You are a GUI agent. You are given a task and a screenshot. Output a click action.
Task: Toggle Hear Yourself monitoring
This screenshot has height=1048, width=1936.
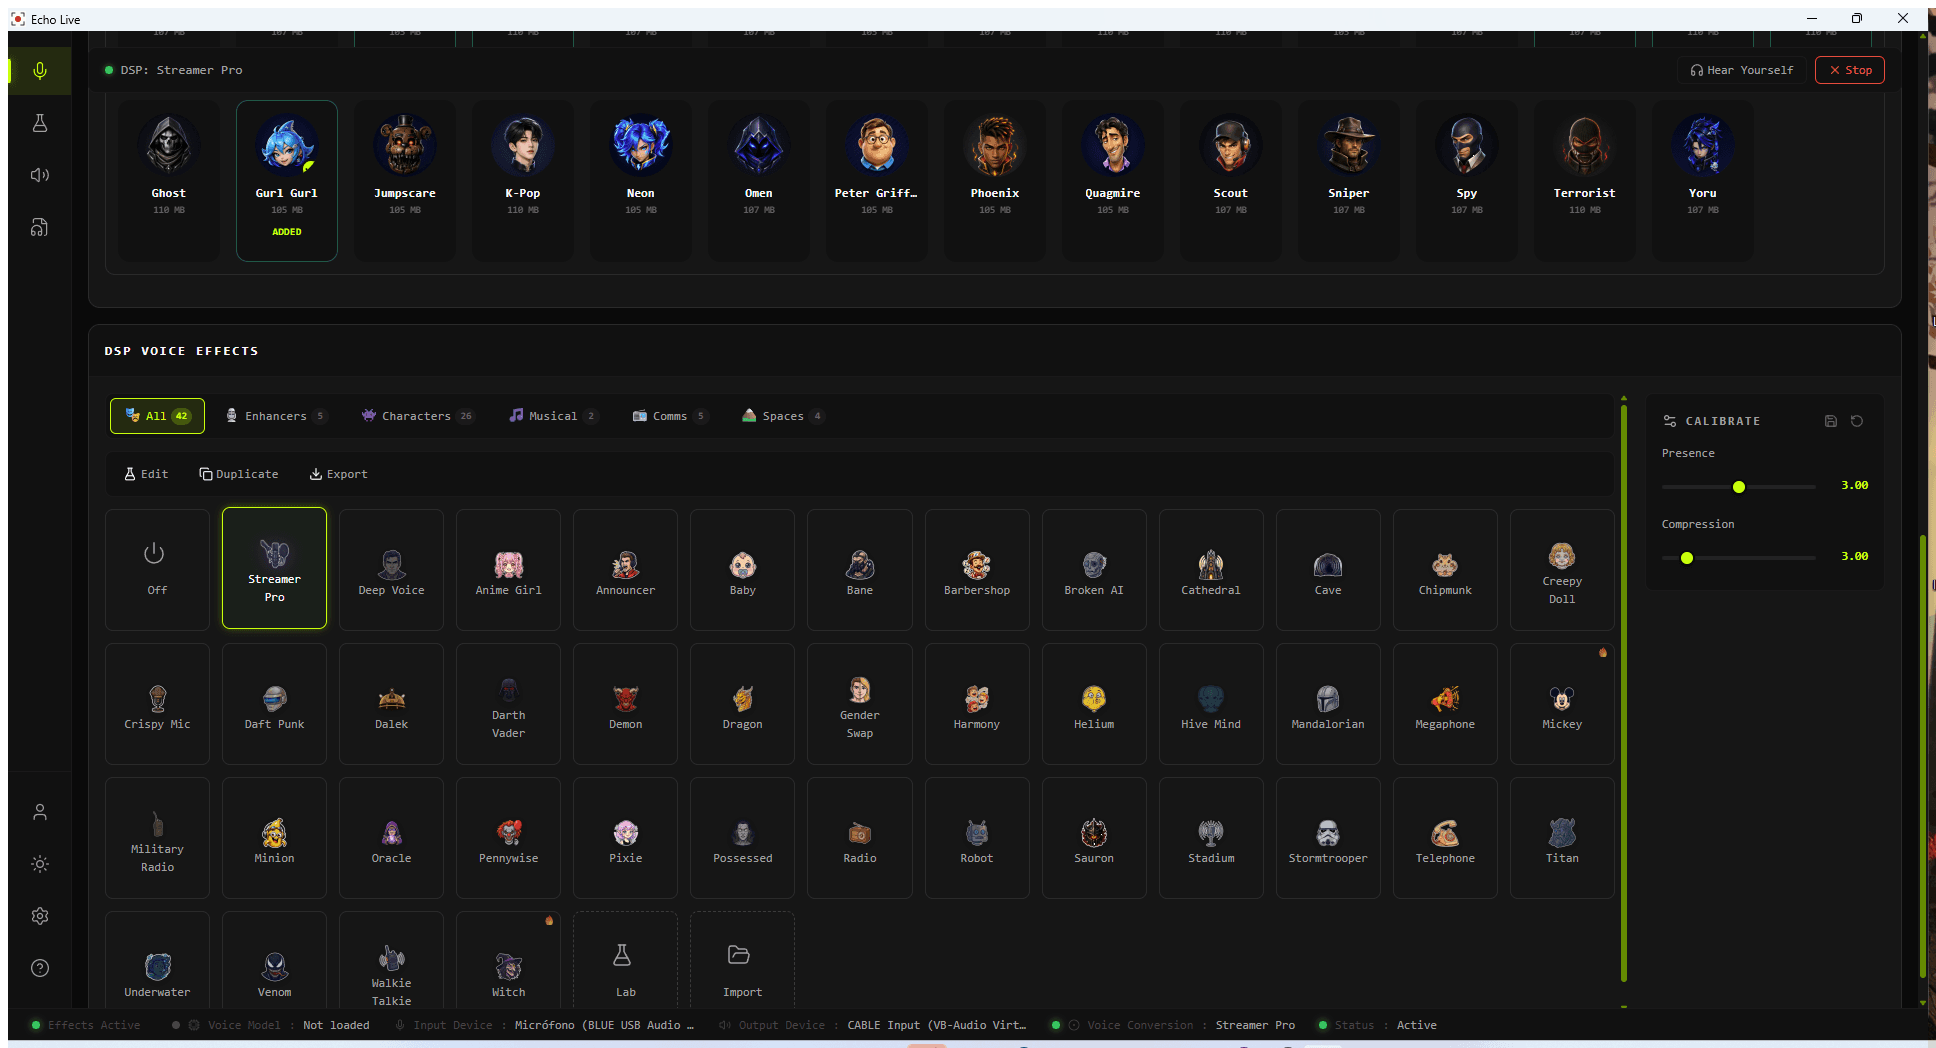coord(1741,70)
